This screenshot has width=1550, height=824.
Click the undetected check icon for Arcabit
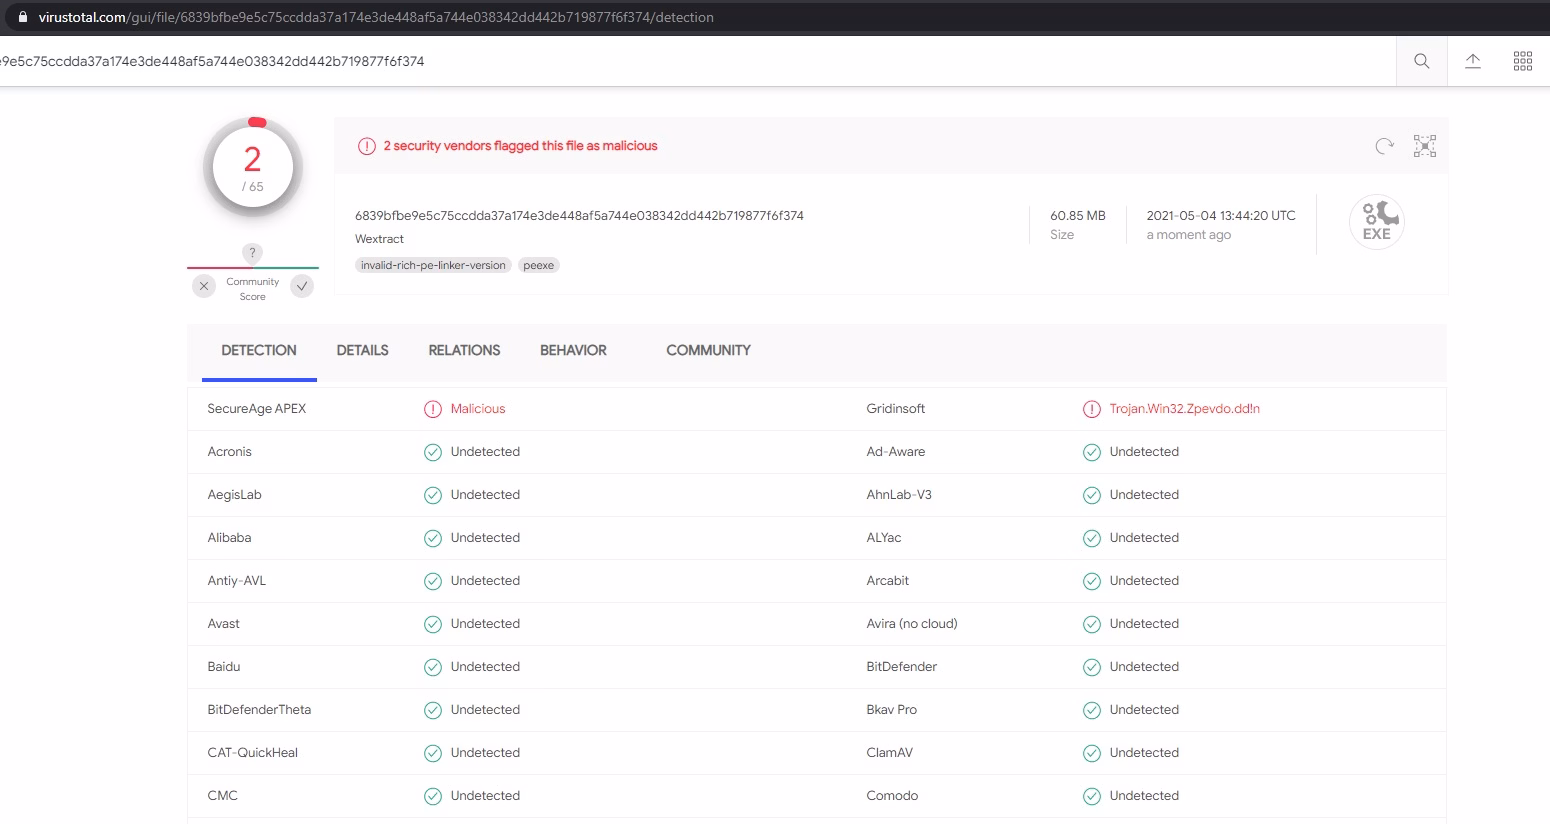click(x=1092, y=581)
